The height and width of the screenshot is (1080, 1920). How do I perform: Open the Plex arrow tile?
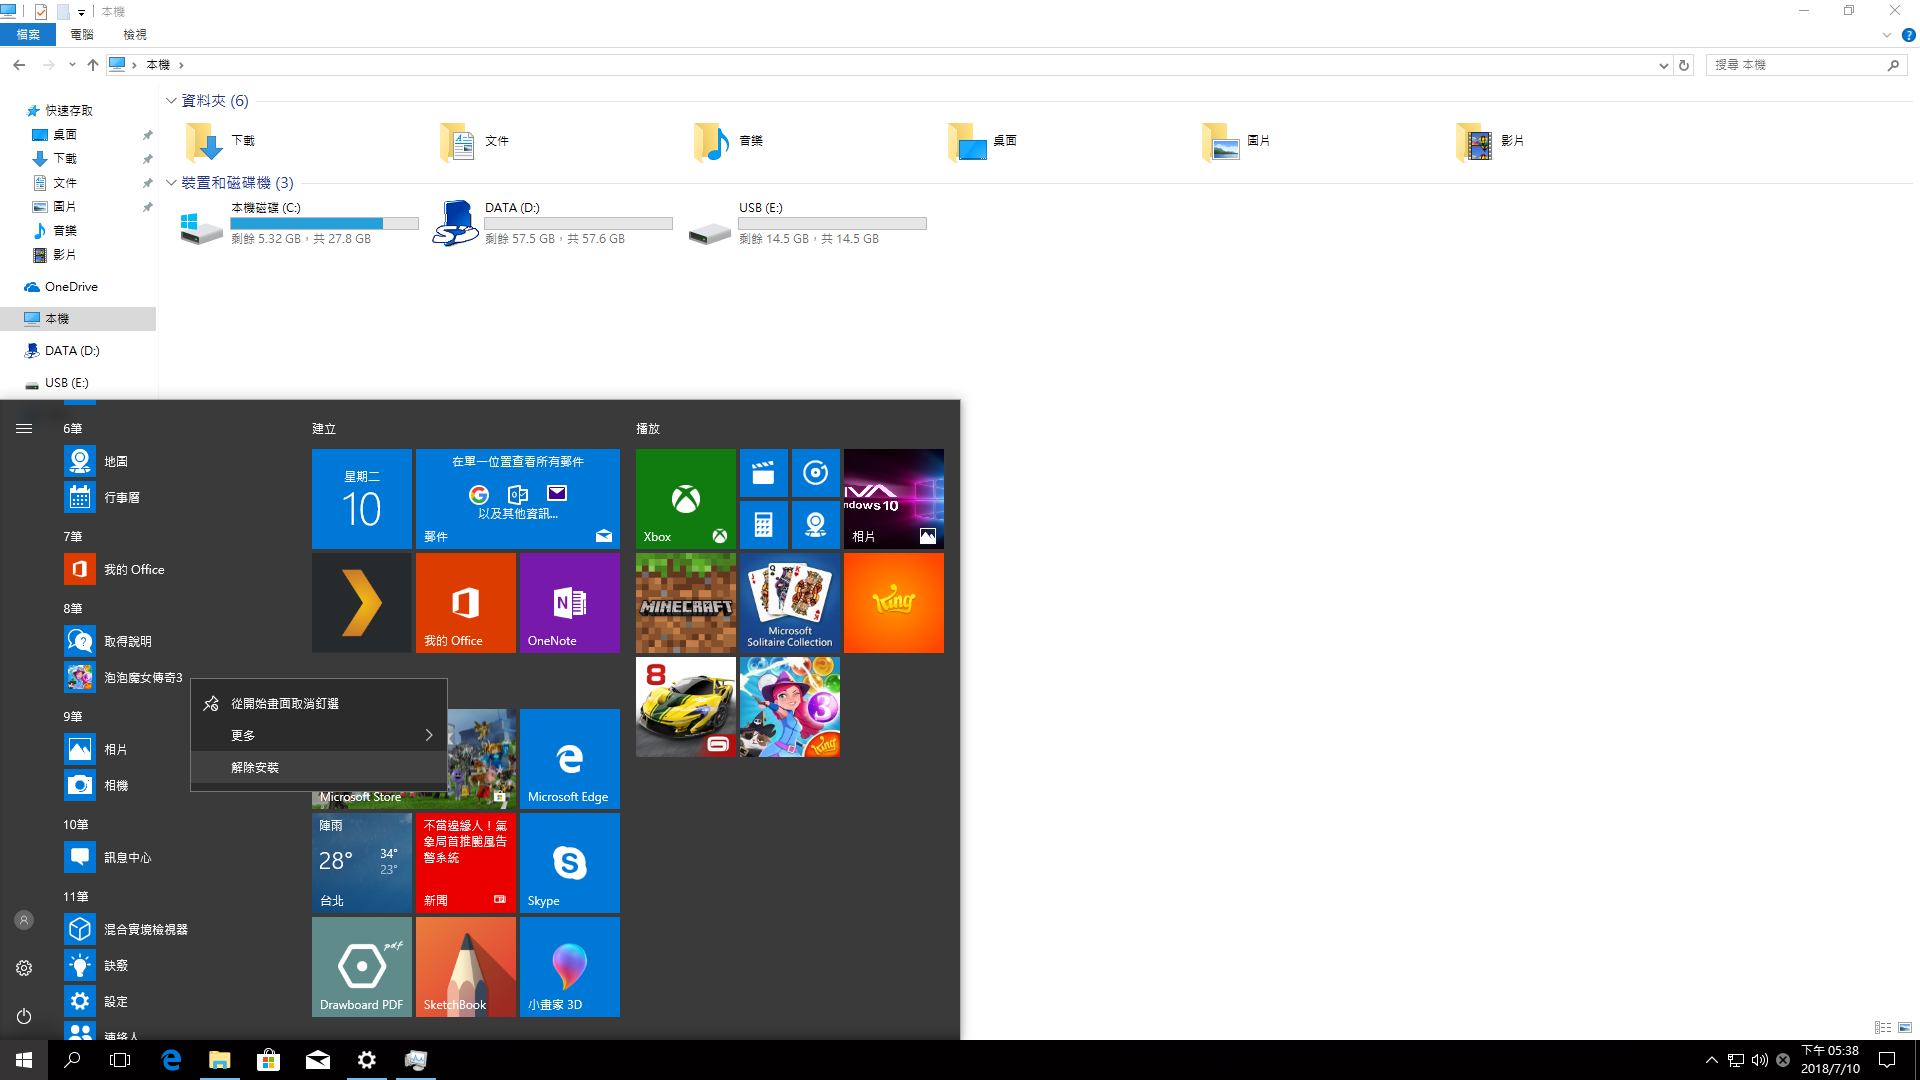coord(361,602)
